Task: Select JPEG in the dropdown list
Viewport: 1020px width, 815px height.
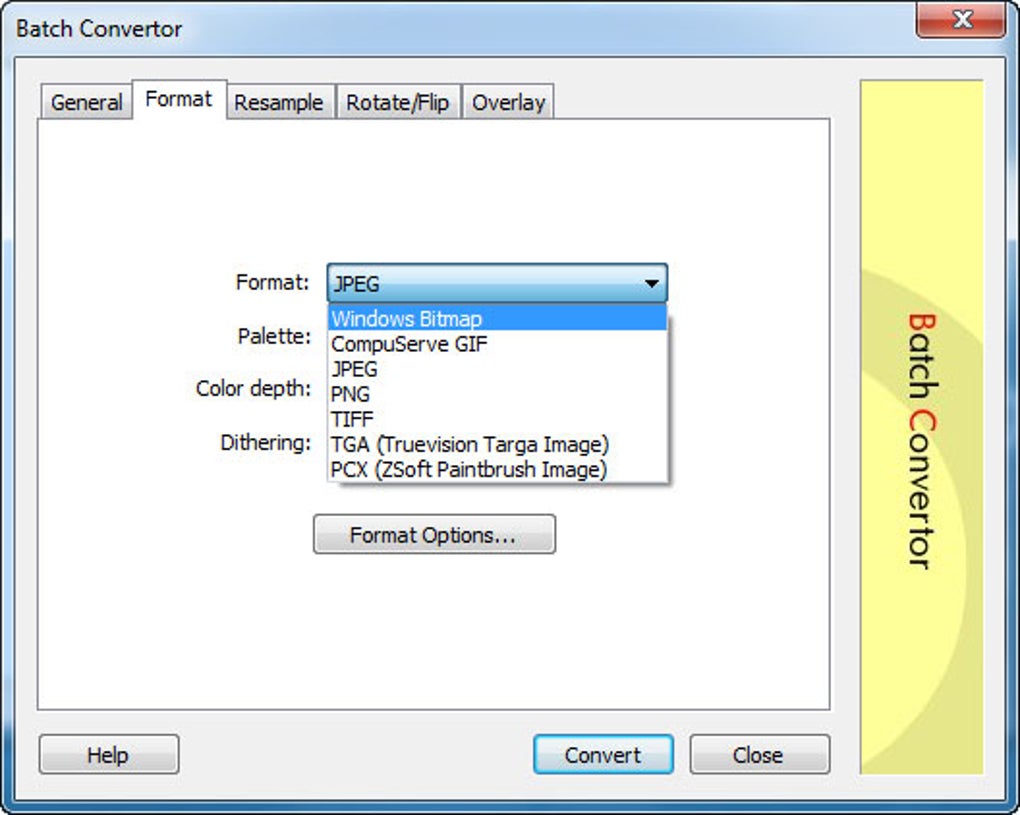Action: [497, 369]
